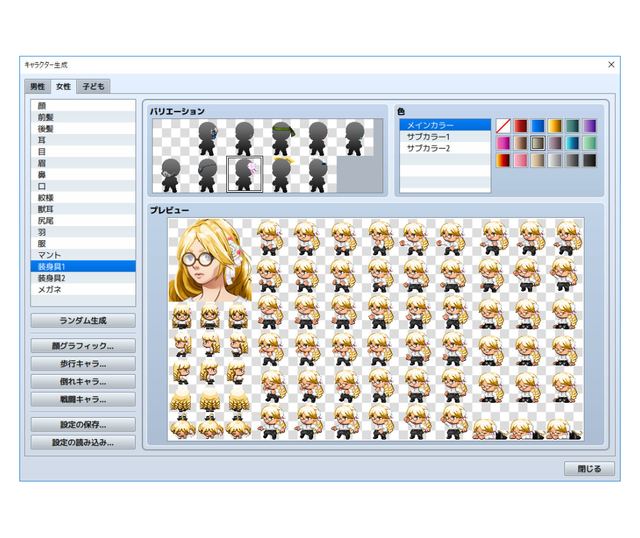Select 前髪 in the parts list
Viewport: 640px width, 538px height.
pyautogui.click(x=83, y=117)
